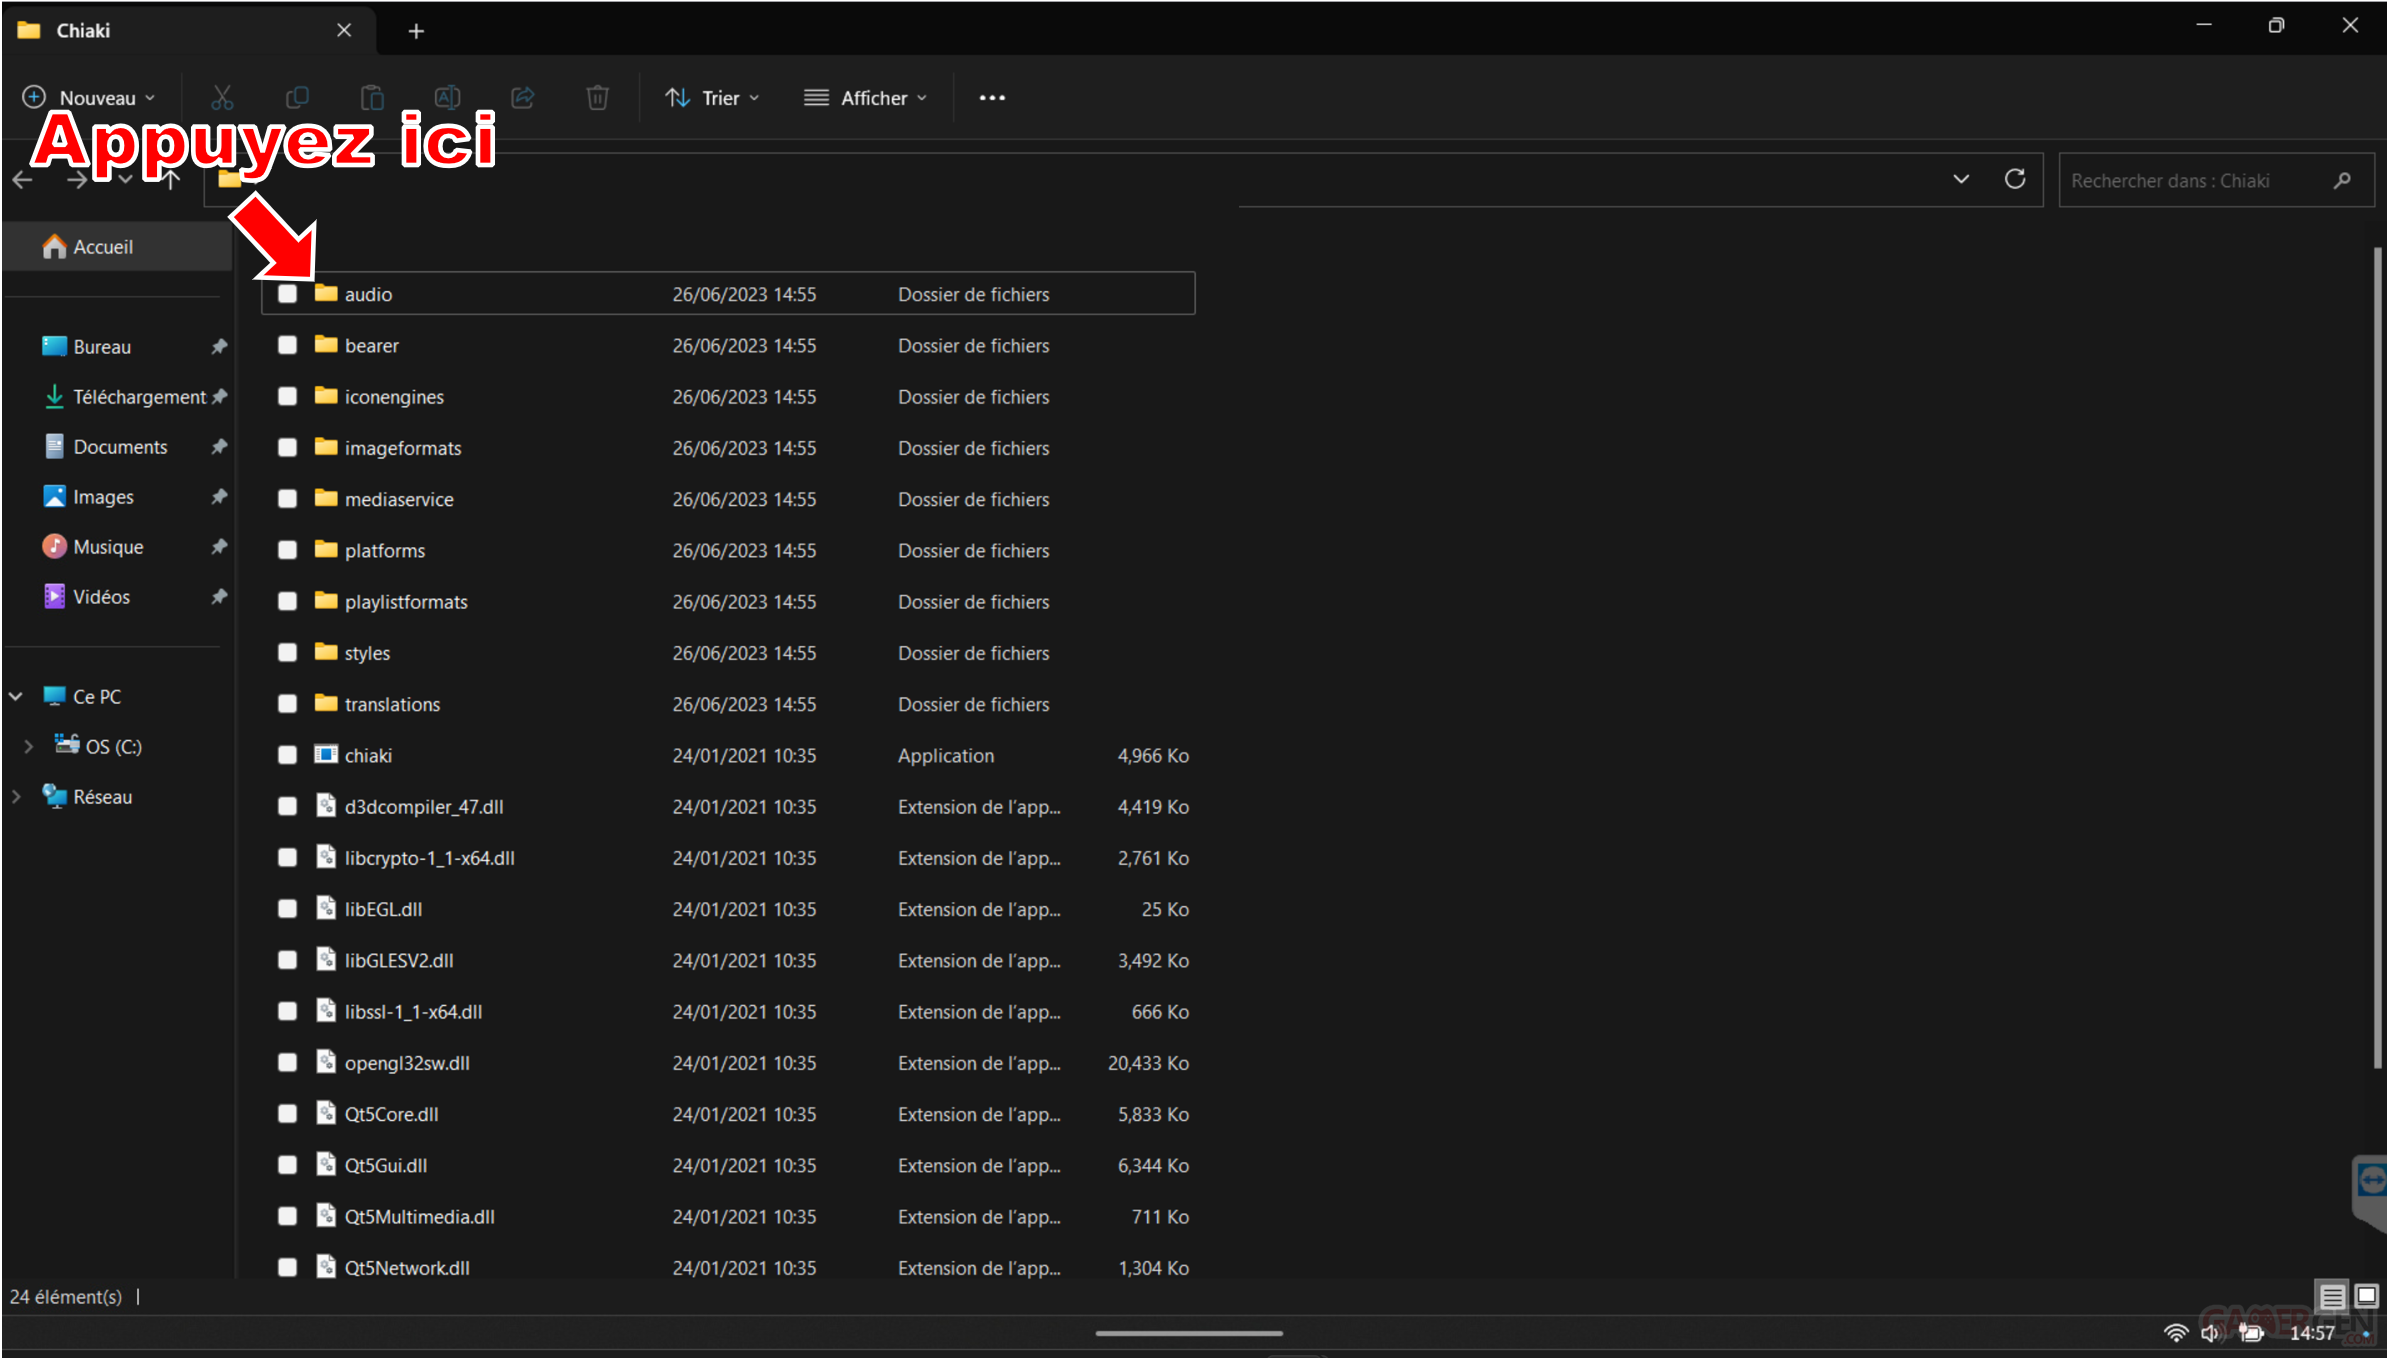2388x1358 pixels.
Task: Go forward with the right arrow
Action: click(76, 180)
